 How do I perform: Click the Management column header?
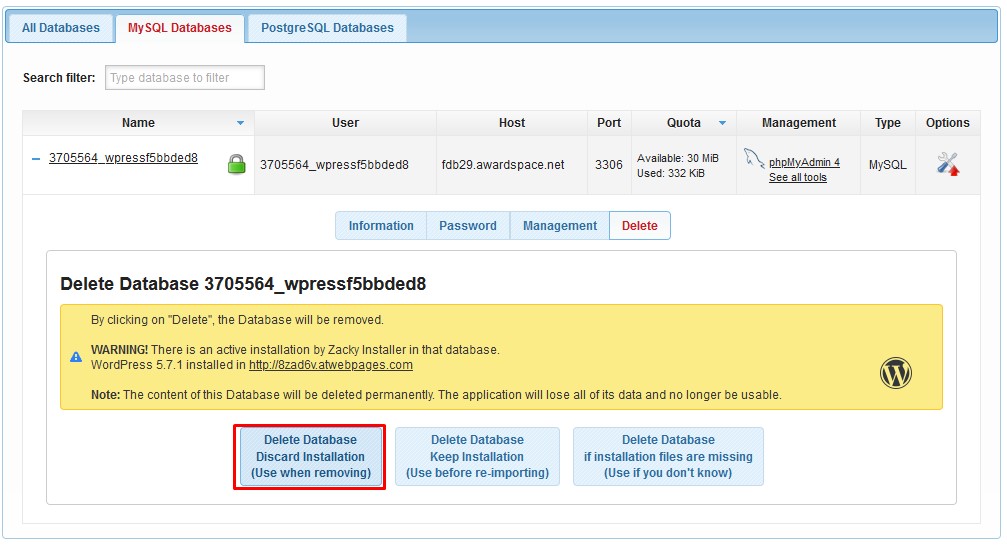click(799, 123)
